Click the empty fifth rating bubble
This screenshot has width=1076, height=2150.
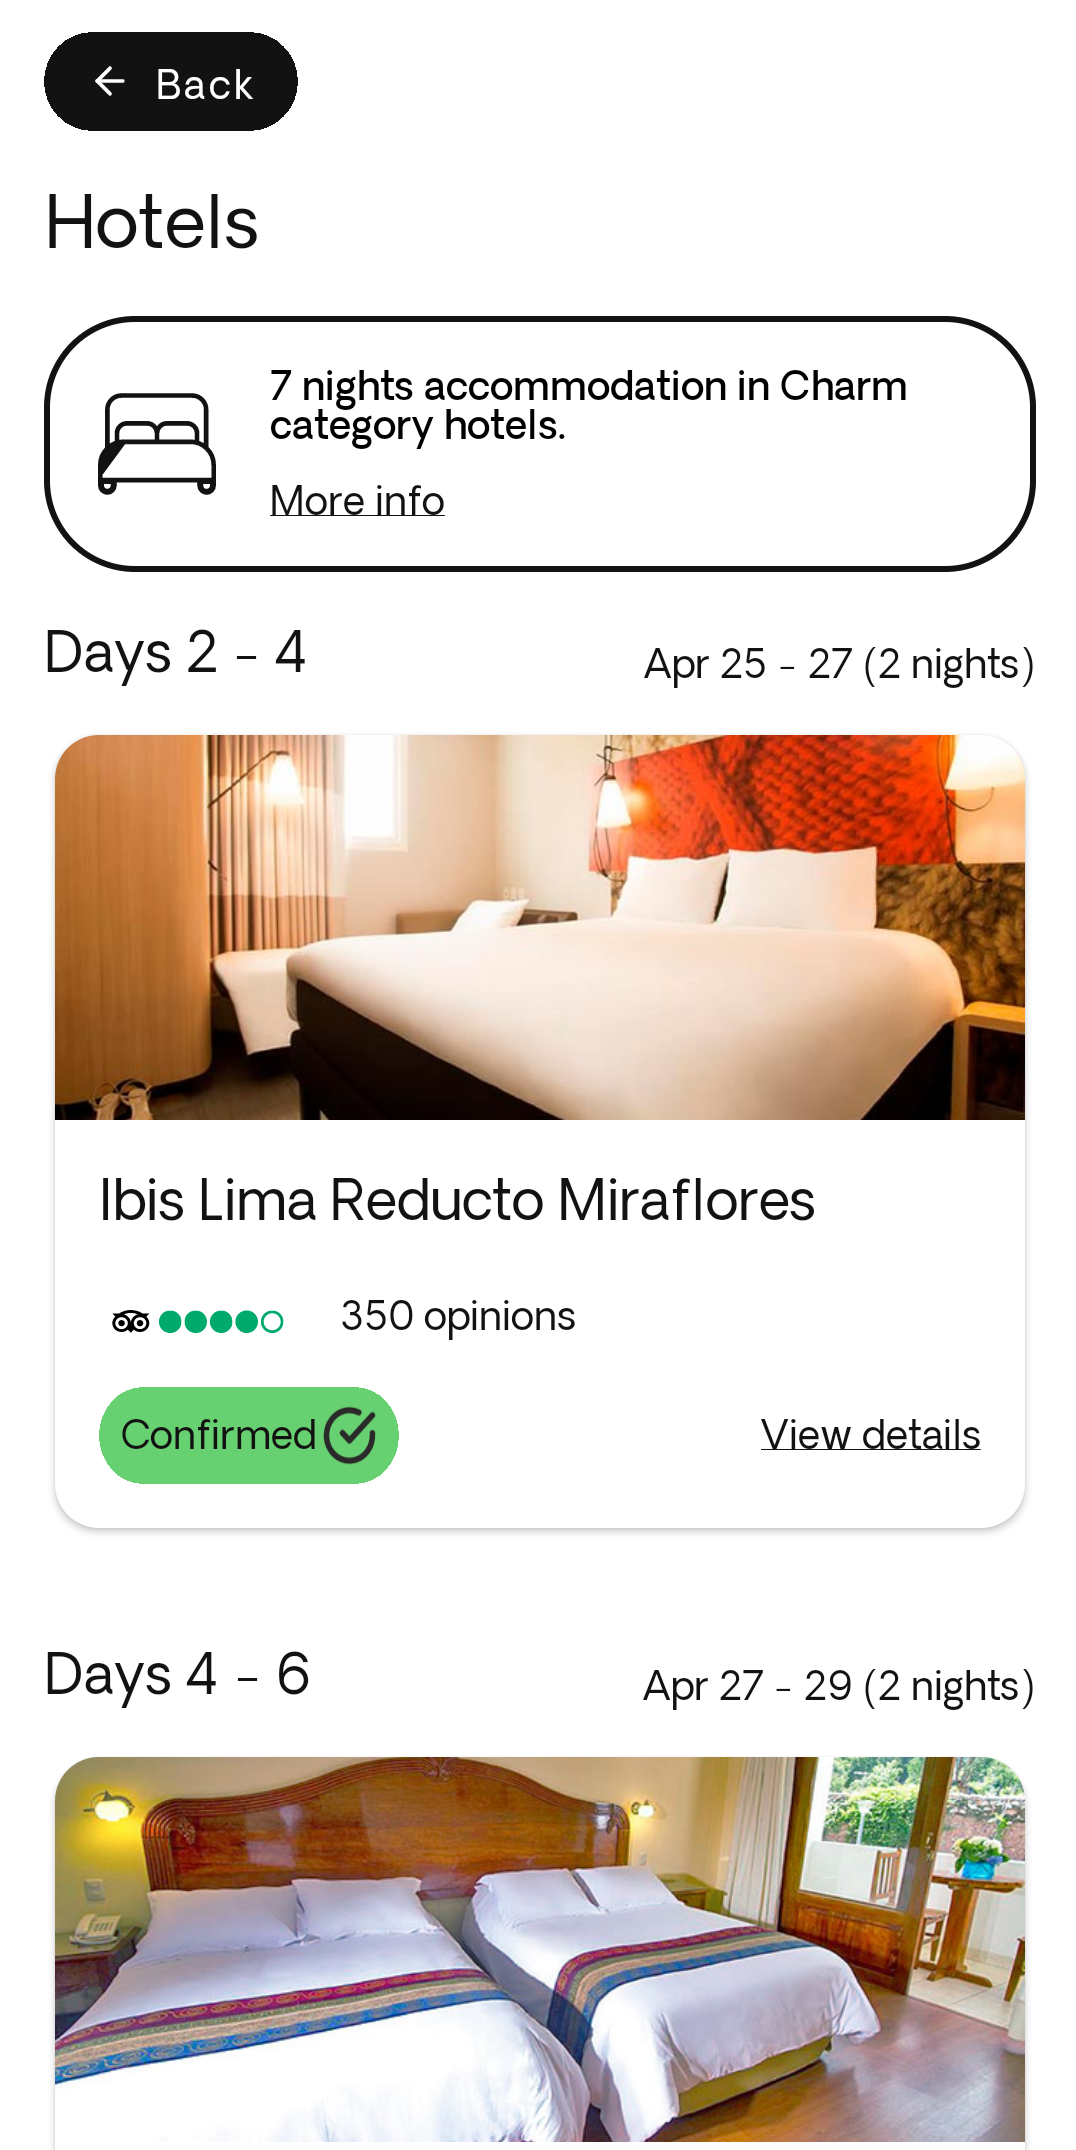tap(272, 1322)
